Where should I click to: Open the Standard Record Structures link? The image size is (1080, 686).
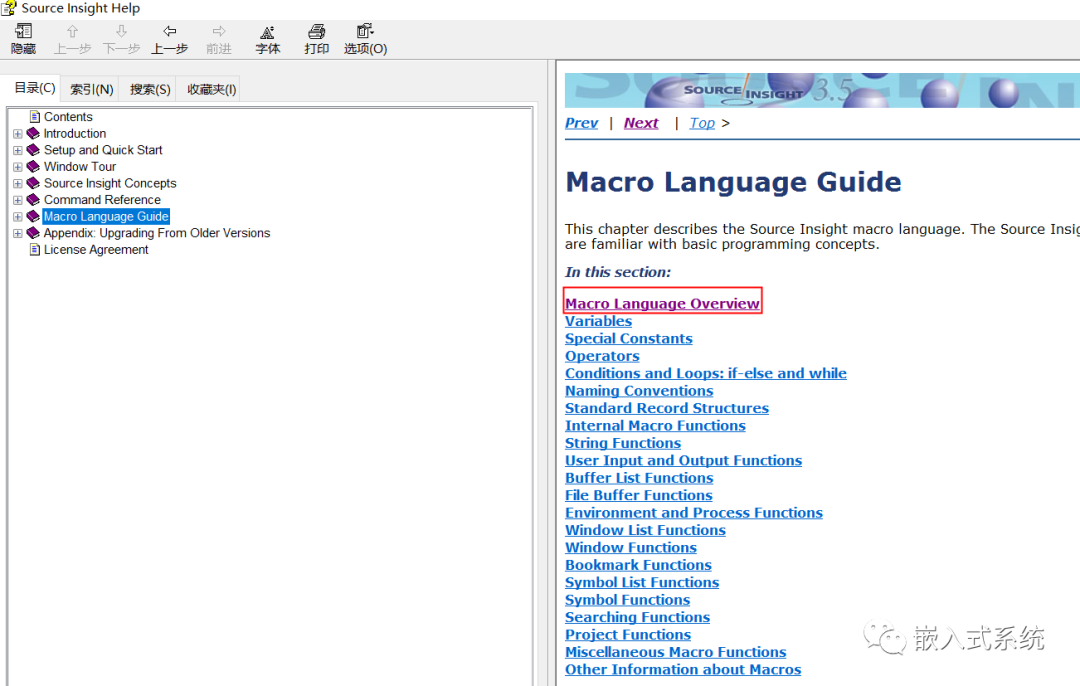coord(667,408)
